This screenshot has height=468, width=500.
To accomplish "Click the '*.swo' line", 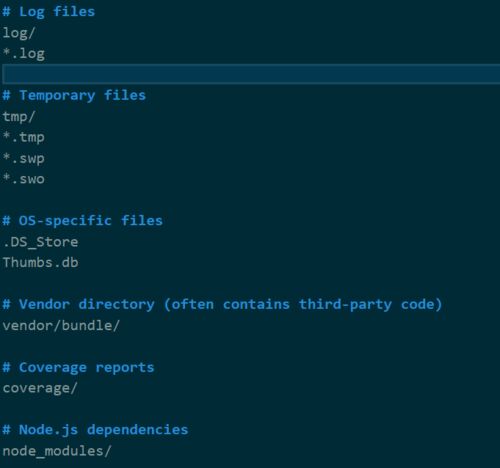I will pyautogui.click(x=24, y=179).
